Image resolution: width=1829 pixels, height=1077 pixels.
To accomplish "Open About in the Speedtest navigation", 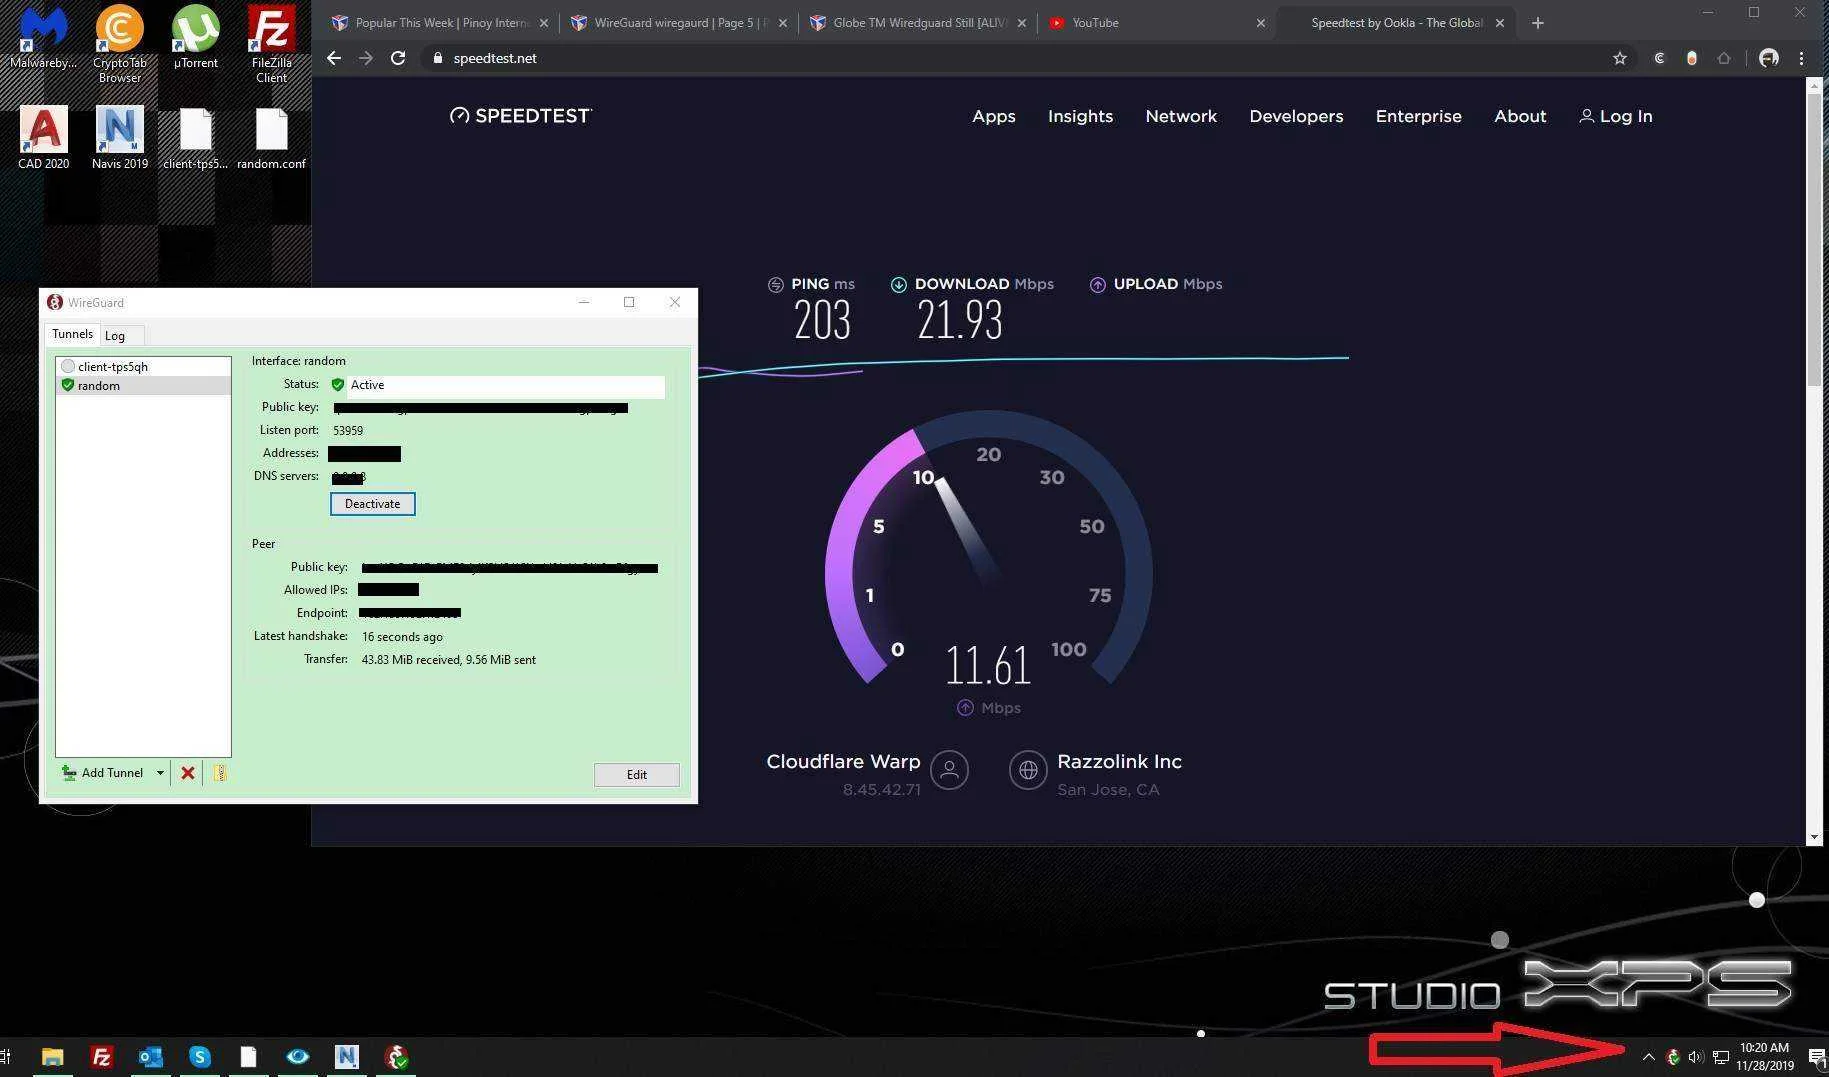I will pos(1520,116).
